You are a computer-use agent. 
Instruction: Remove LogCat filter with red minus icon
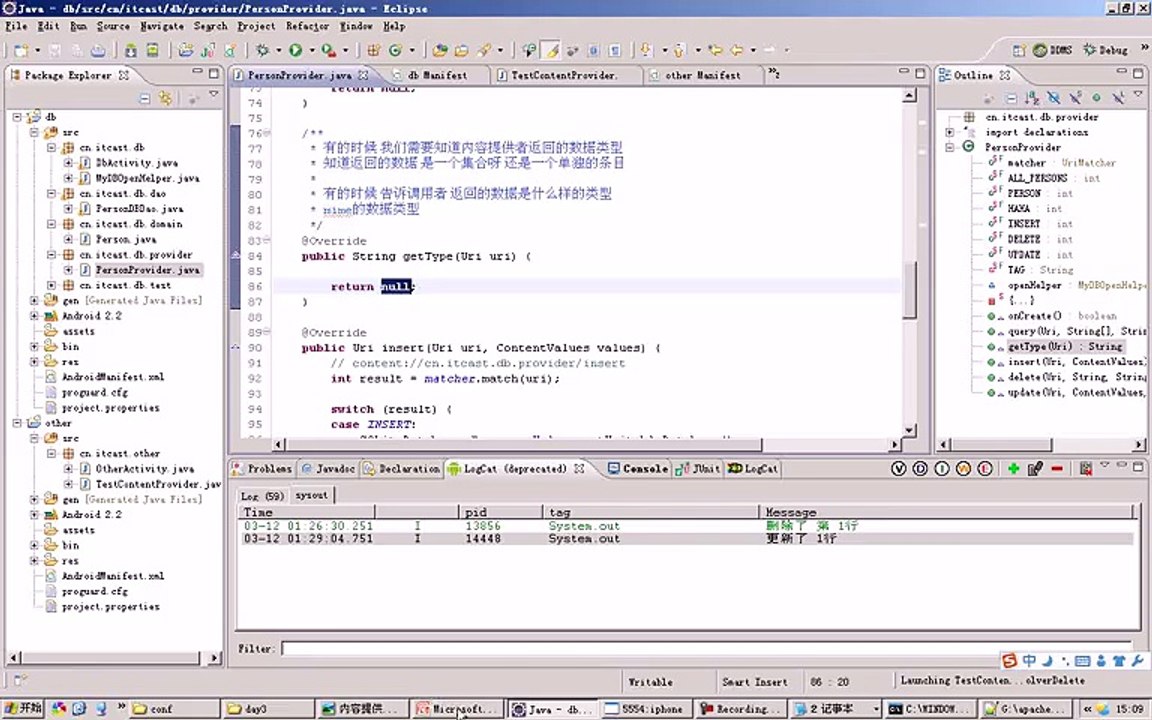tap(1057, 469)
